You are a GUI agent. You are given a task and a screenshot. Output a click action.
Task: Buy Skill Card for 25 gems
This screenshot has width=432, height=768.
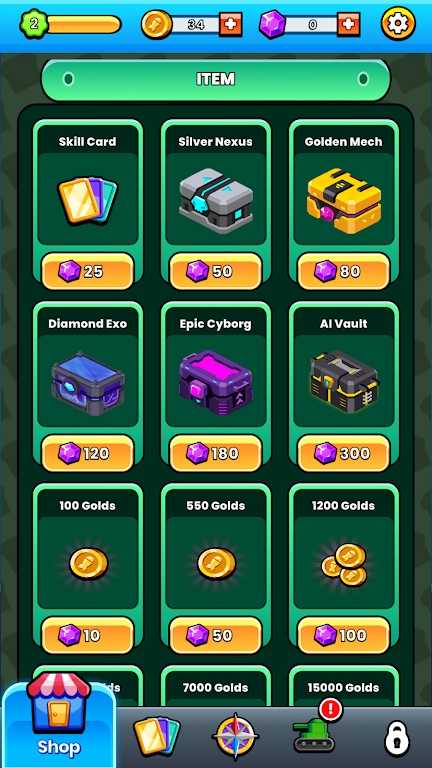[88, 271]
